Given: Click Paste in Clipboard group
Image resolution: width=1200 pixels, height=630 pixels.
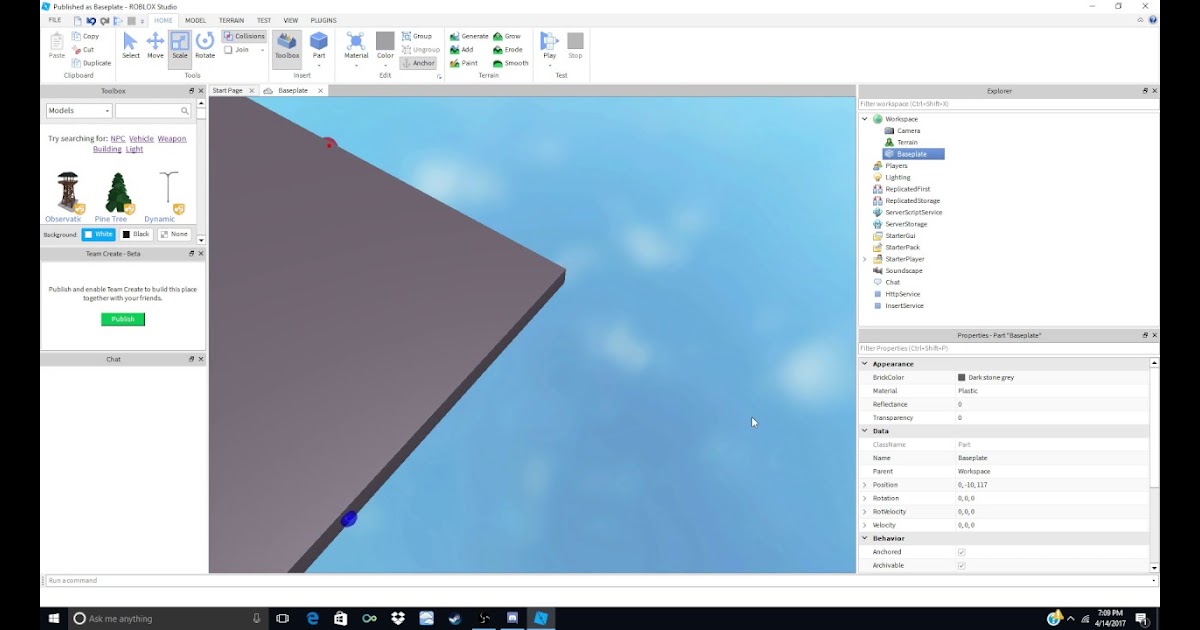Looking at the screenshot, I should coord(56,45).
